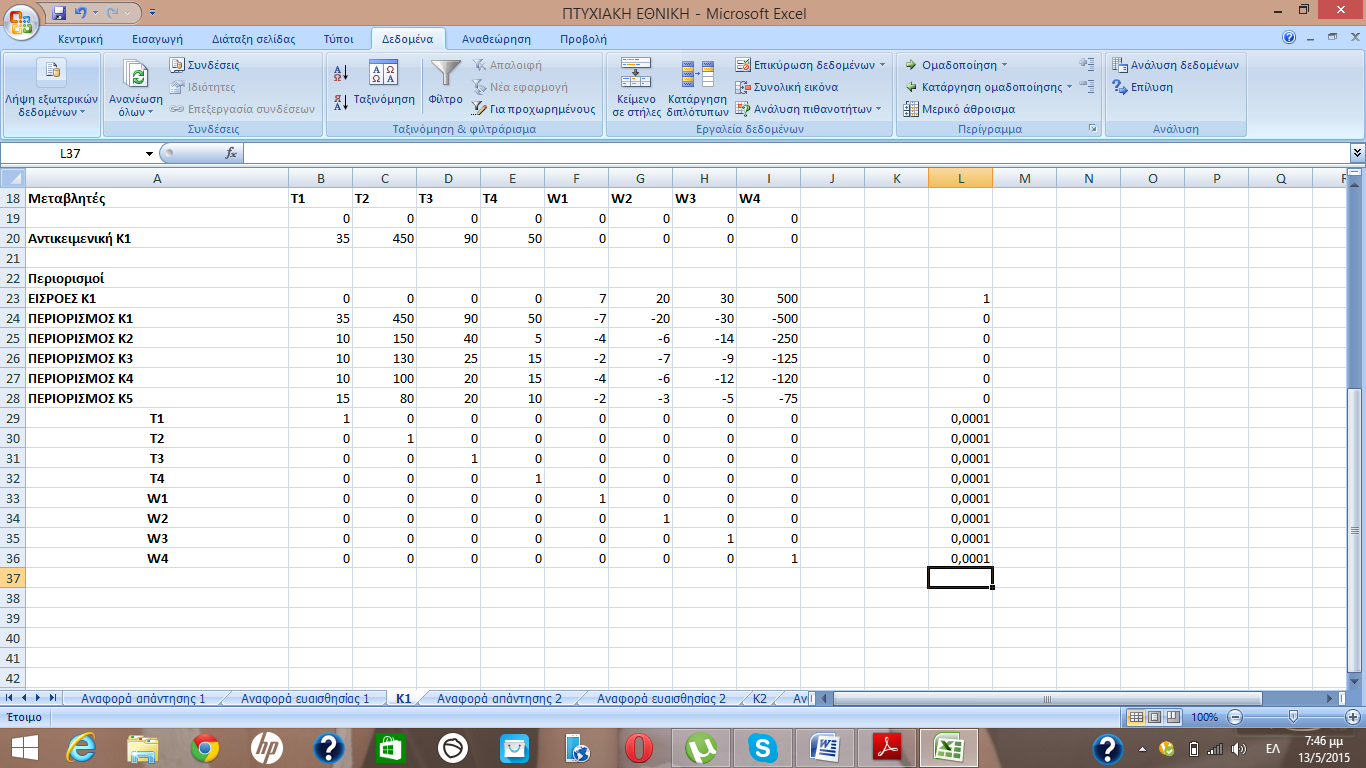
Task: Sort ascending A to Ω
Action: coord(340,72)
